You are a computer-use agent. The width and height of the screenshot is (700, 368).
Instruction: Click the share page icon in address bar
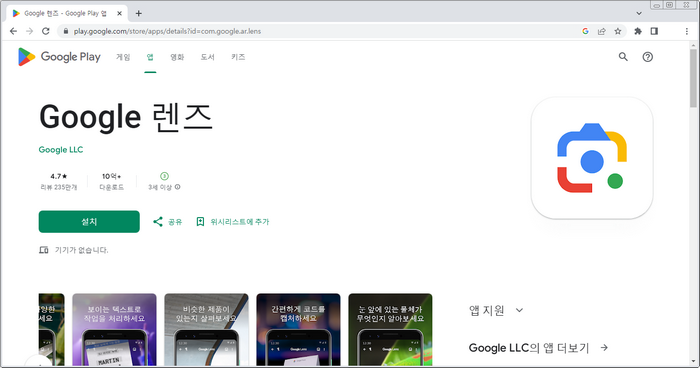coord(601,31)
